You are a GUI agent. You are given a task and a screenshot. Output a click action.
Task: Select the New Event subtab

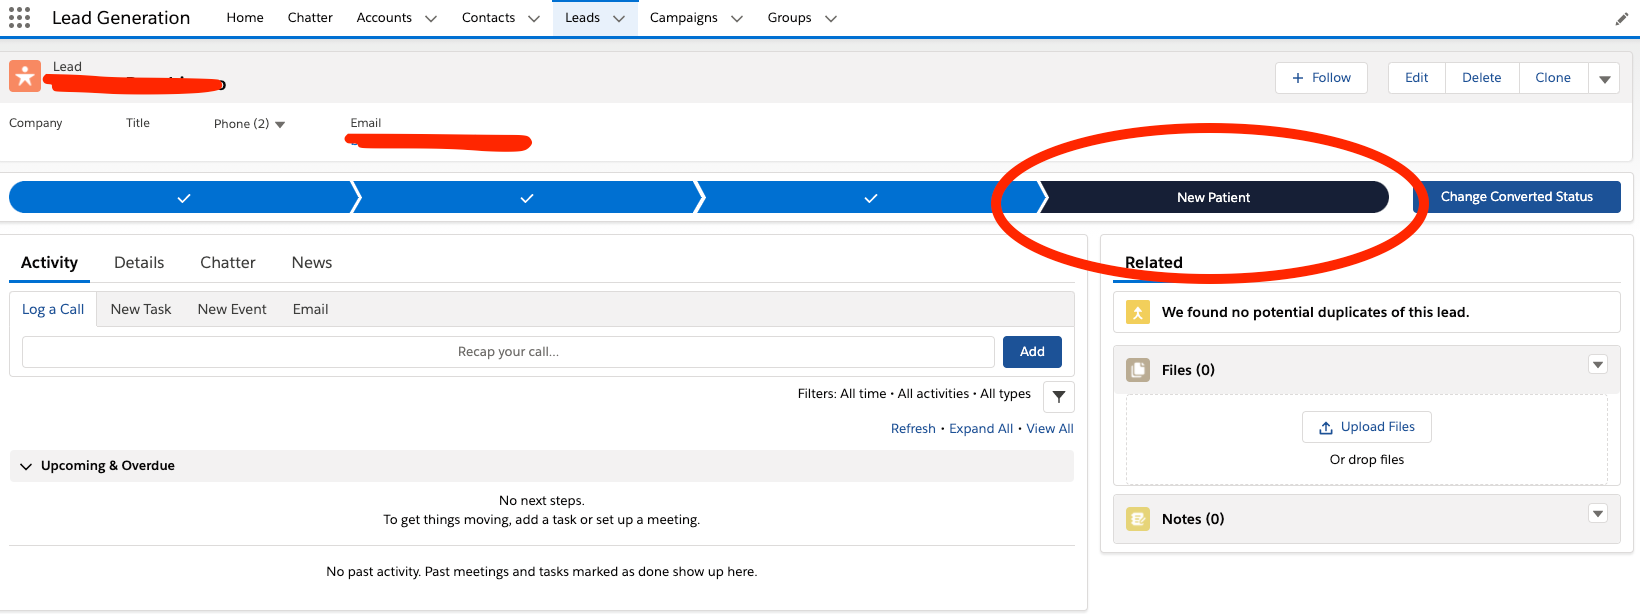click(x=232, y=309)
